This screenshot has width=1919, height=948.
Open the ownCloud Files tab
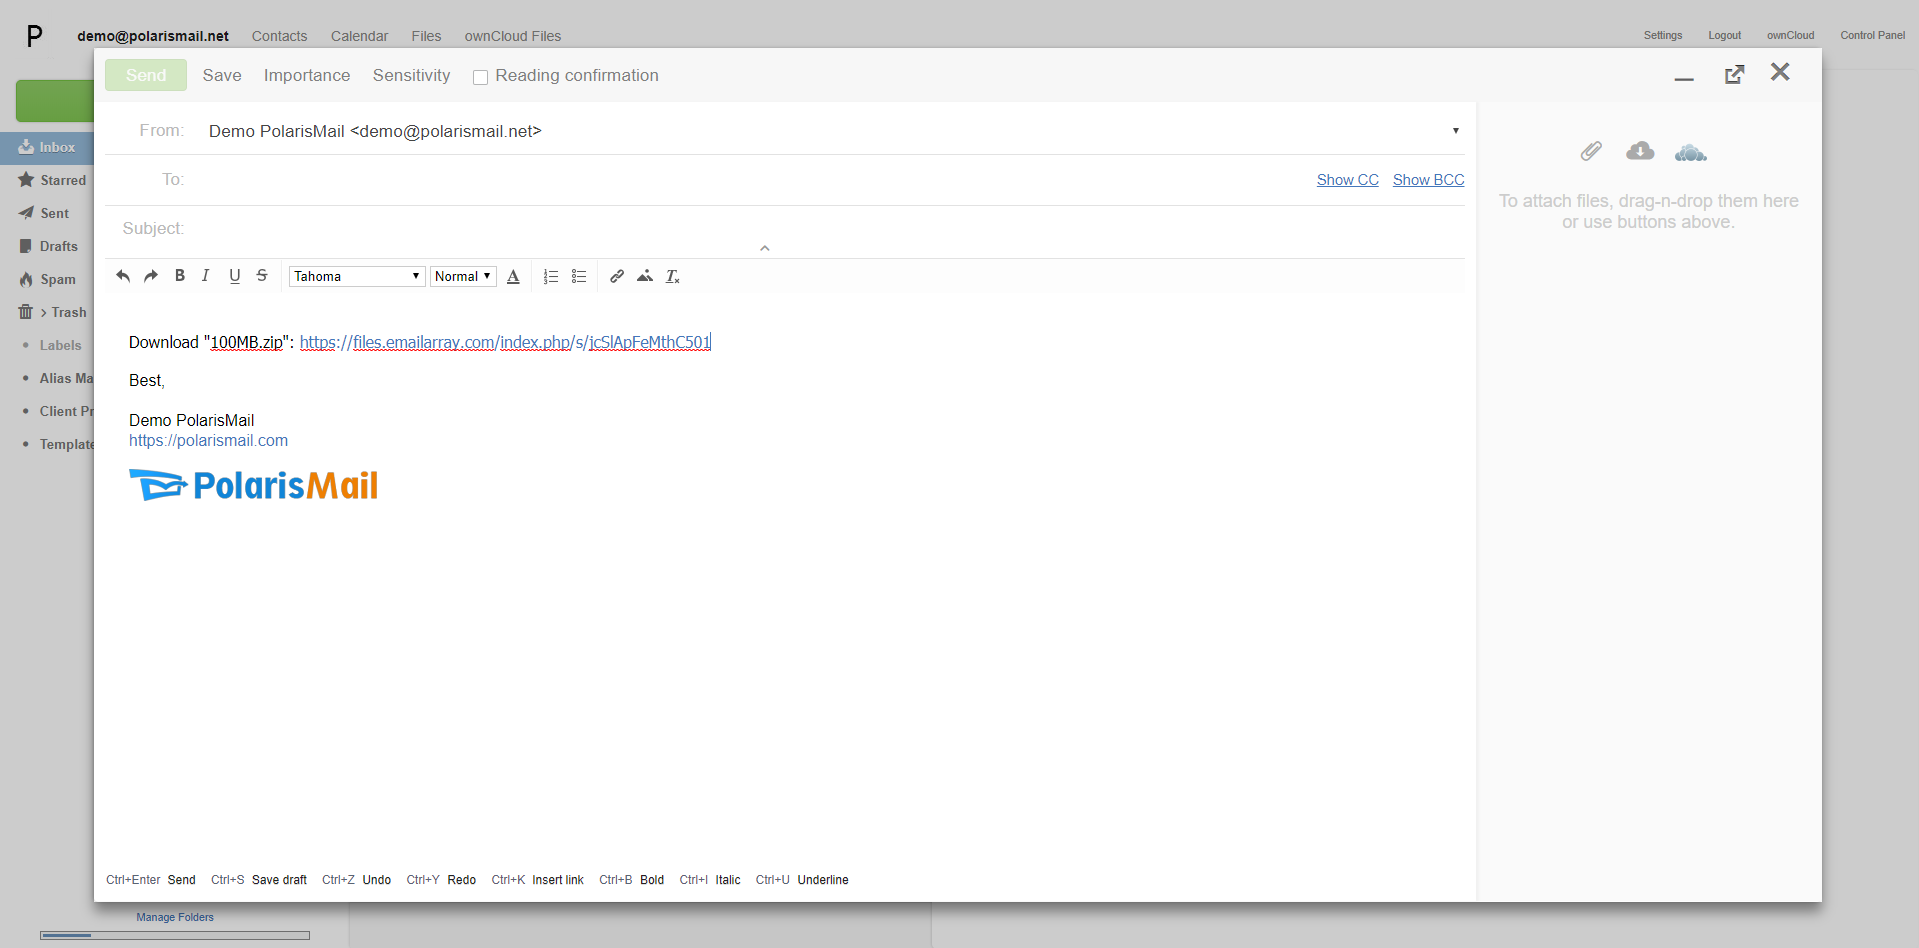(x=512, y=36)
